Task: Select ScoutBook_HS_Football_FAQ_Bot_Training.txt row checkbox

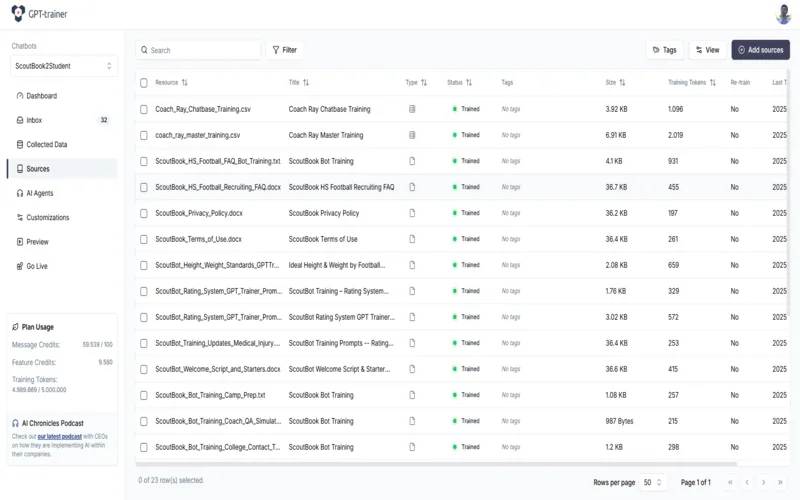Action: pyautogui.click(x=144, y=161)
